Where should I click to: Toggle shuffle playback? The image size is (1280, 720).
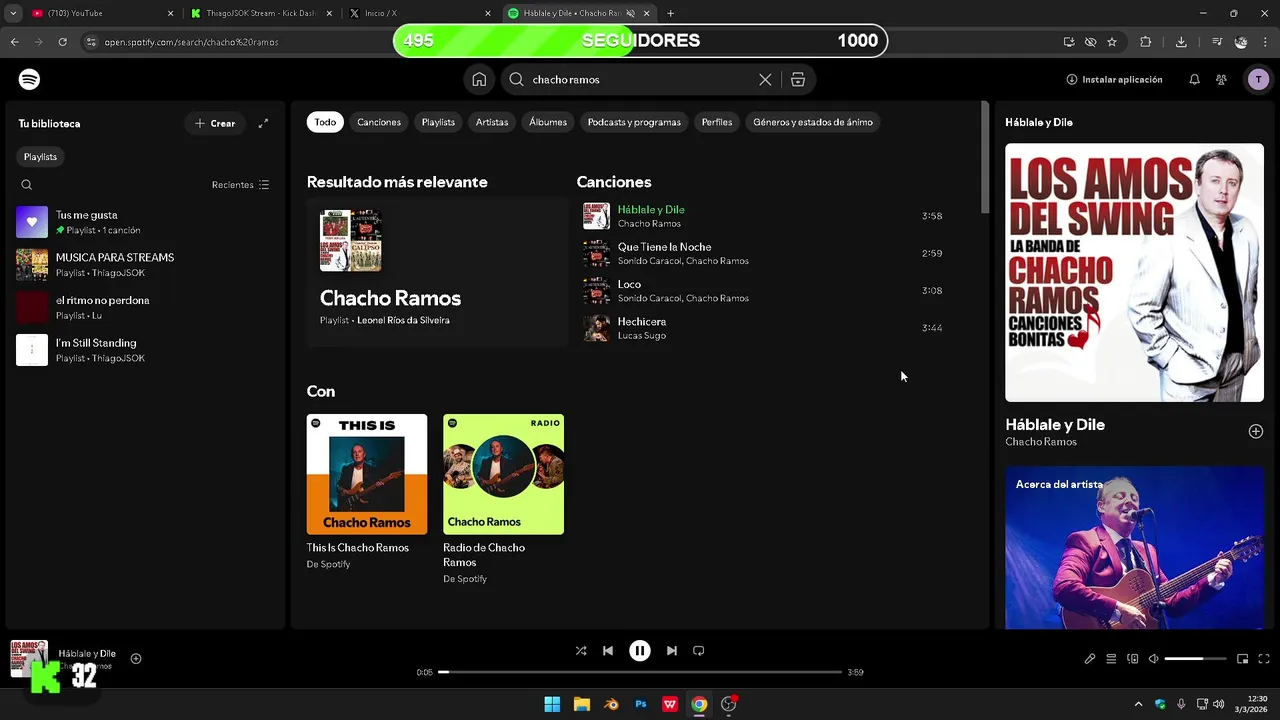point(581,650)
